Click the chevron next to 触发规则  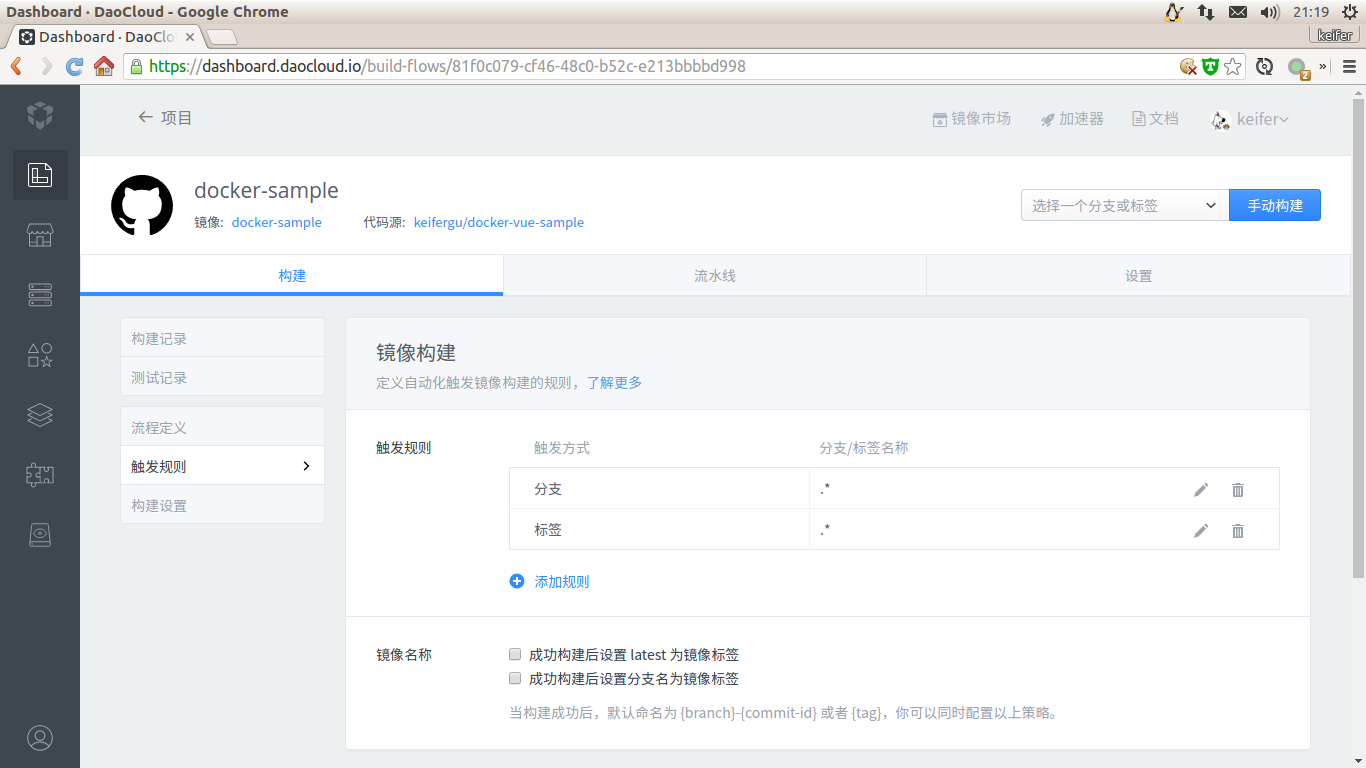pos(306,466)
